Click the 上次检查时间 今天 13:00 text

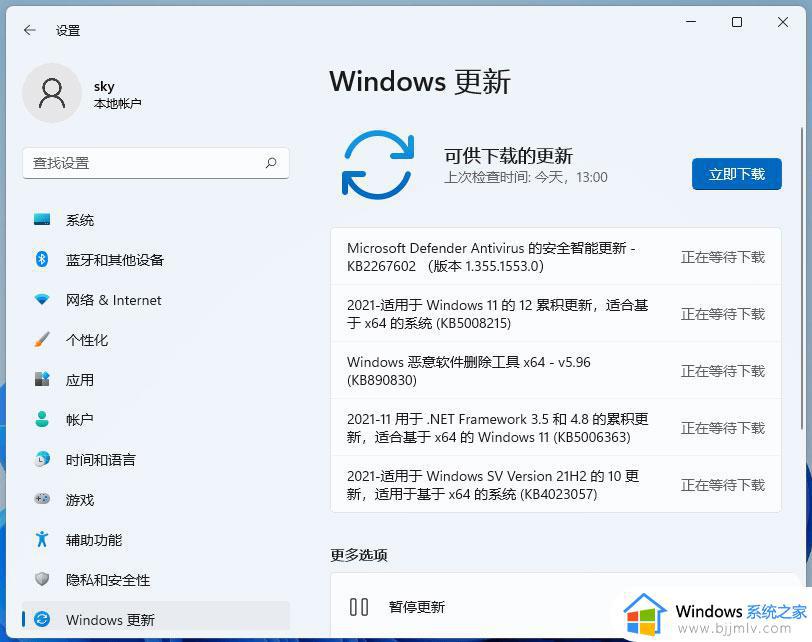526,177
